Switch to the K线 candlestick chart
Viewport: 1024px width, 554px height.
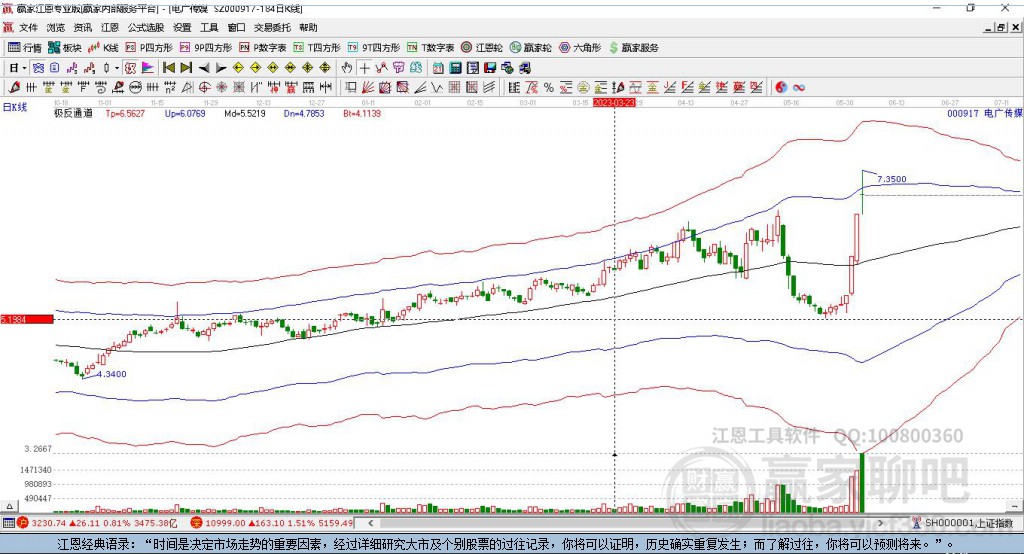click(103, 48)
